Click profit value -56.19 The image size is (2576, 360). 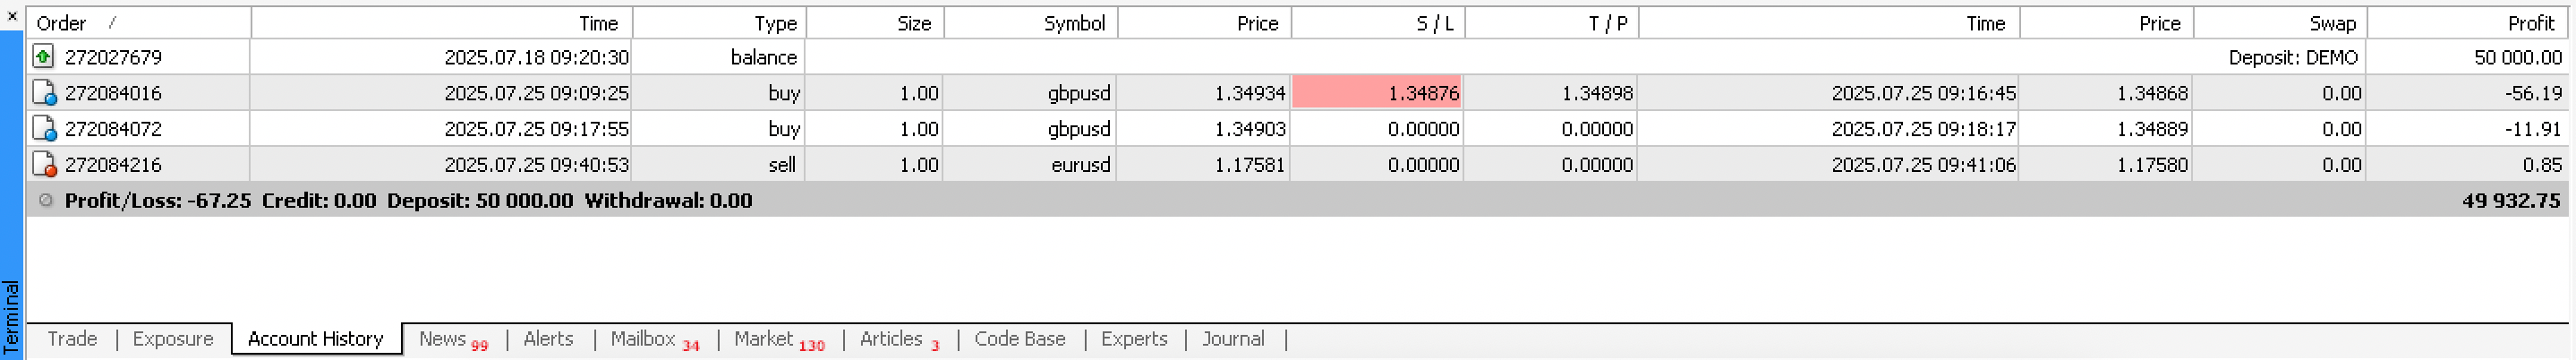point(2533,93)
